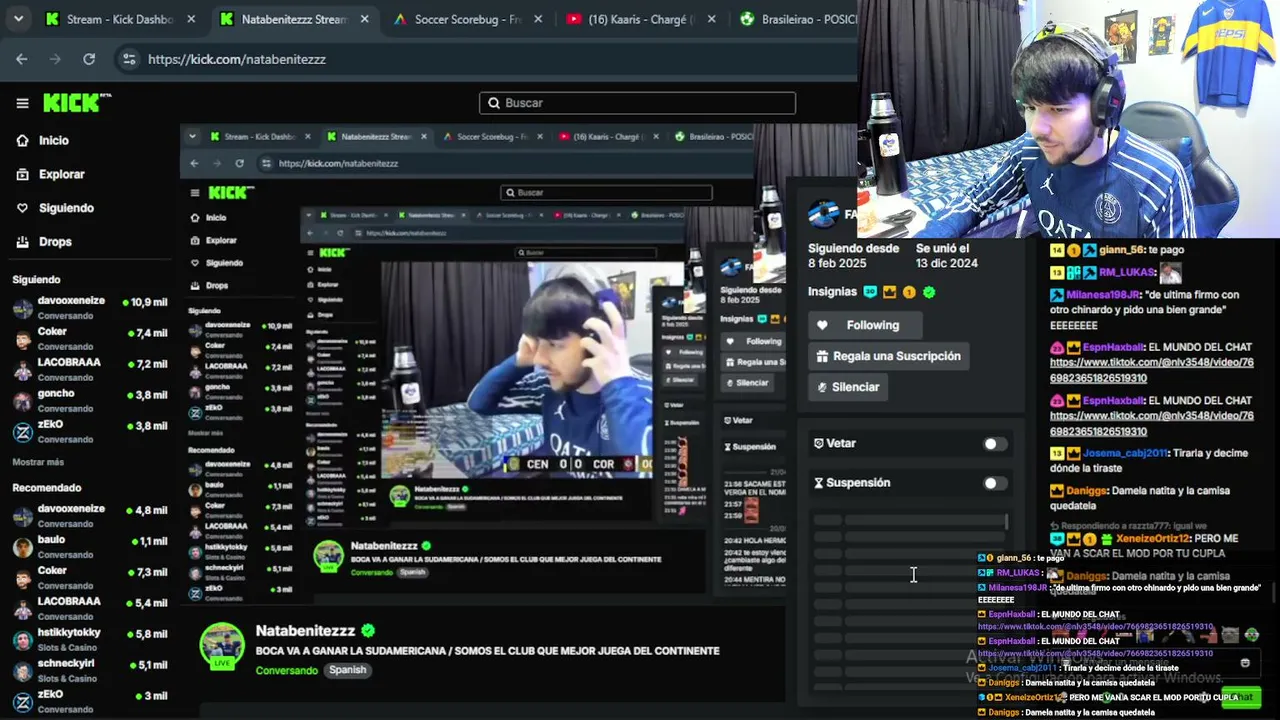Open Explorar in the Kick sidebar
Screen dimensions: 1280x720
click(x=50, y=174)
